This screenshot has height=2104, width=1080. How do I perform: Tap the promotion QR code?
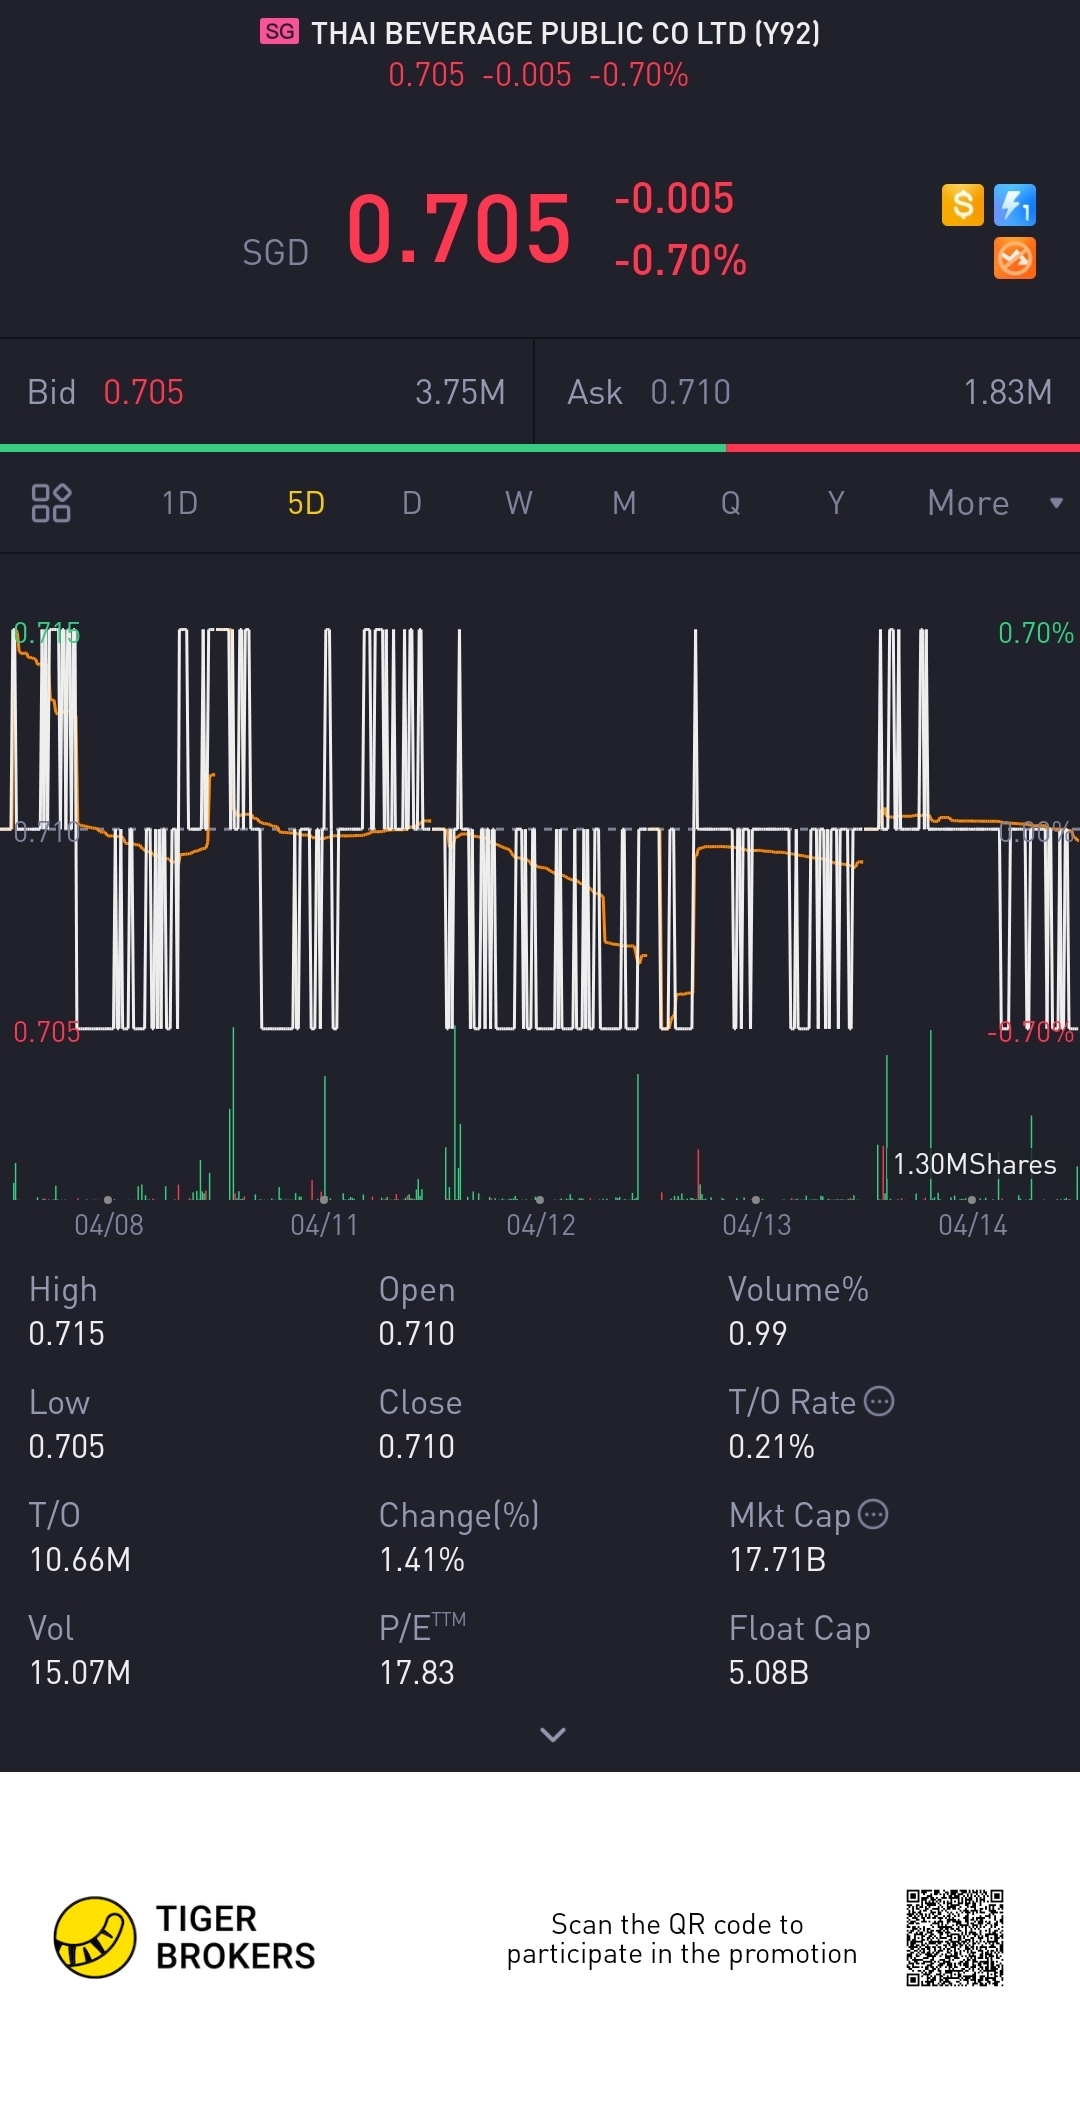(955, 1938)
